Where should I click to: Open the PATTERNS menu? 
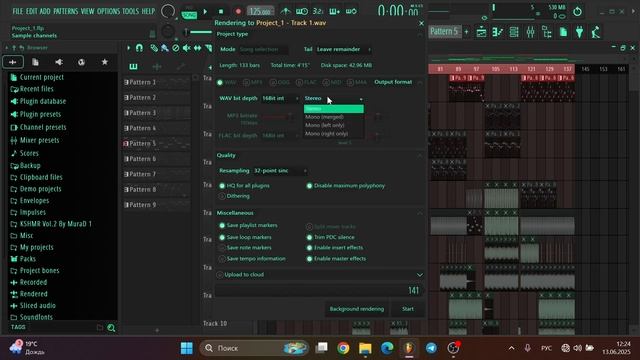tap(65, 11)
